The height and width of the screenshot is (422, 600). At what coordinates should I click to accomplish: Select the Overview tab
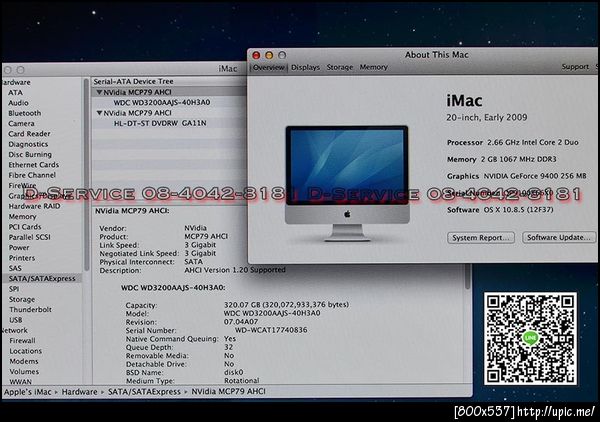(268, 67)
